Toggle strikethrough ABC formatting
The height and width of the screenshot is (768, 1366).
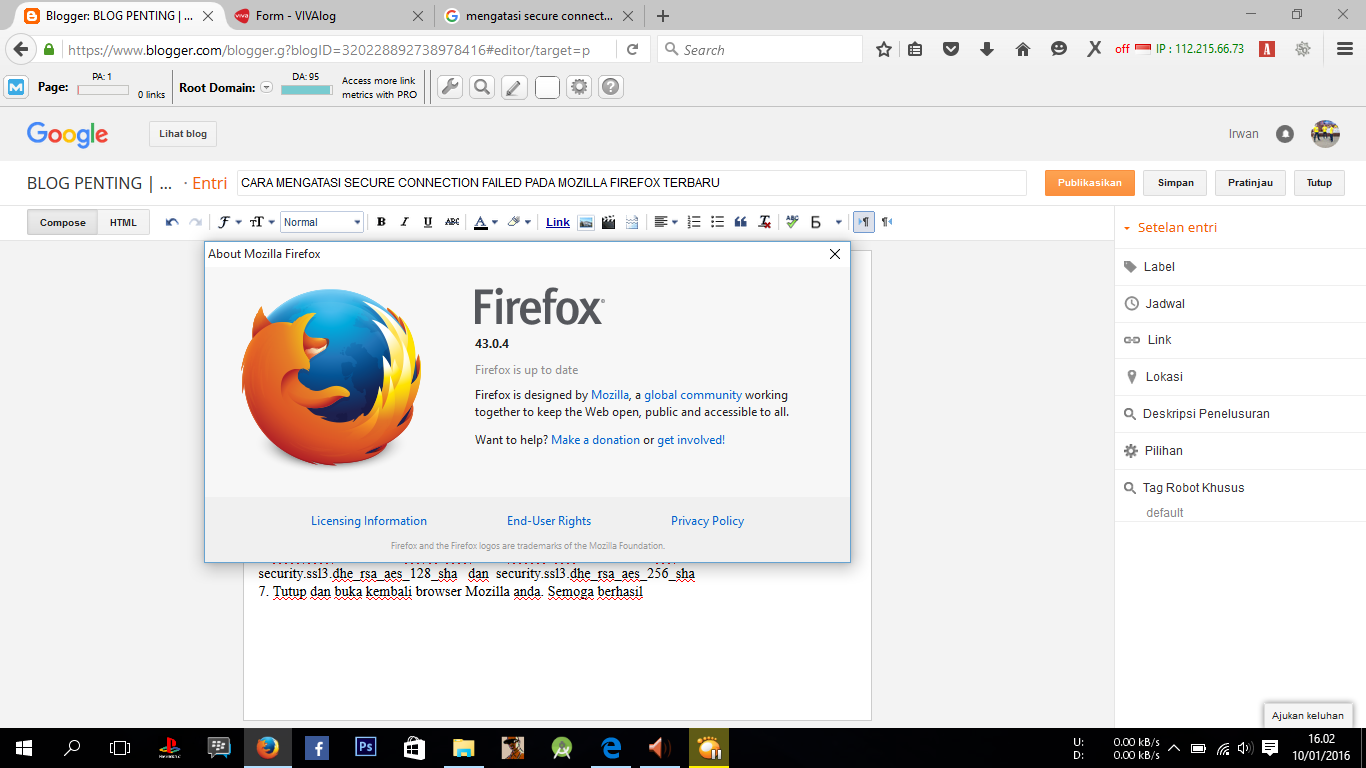coord(452,222)
